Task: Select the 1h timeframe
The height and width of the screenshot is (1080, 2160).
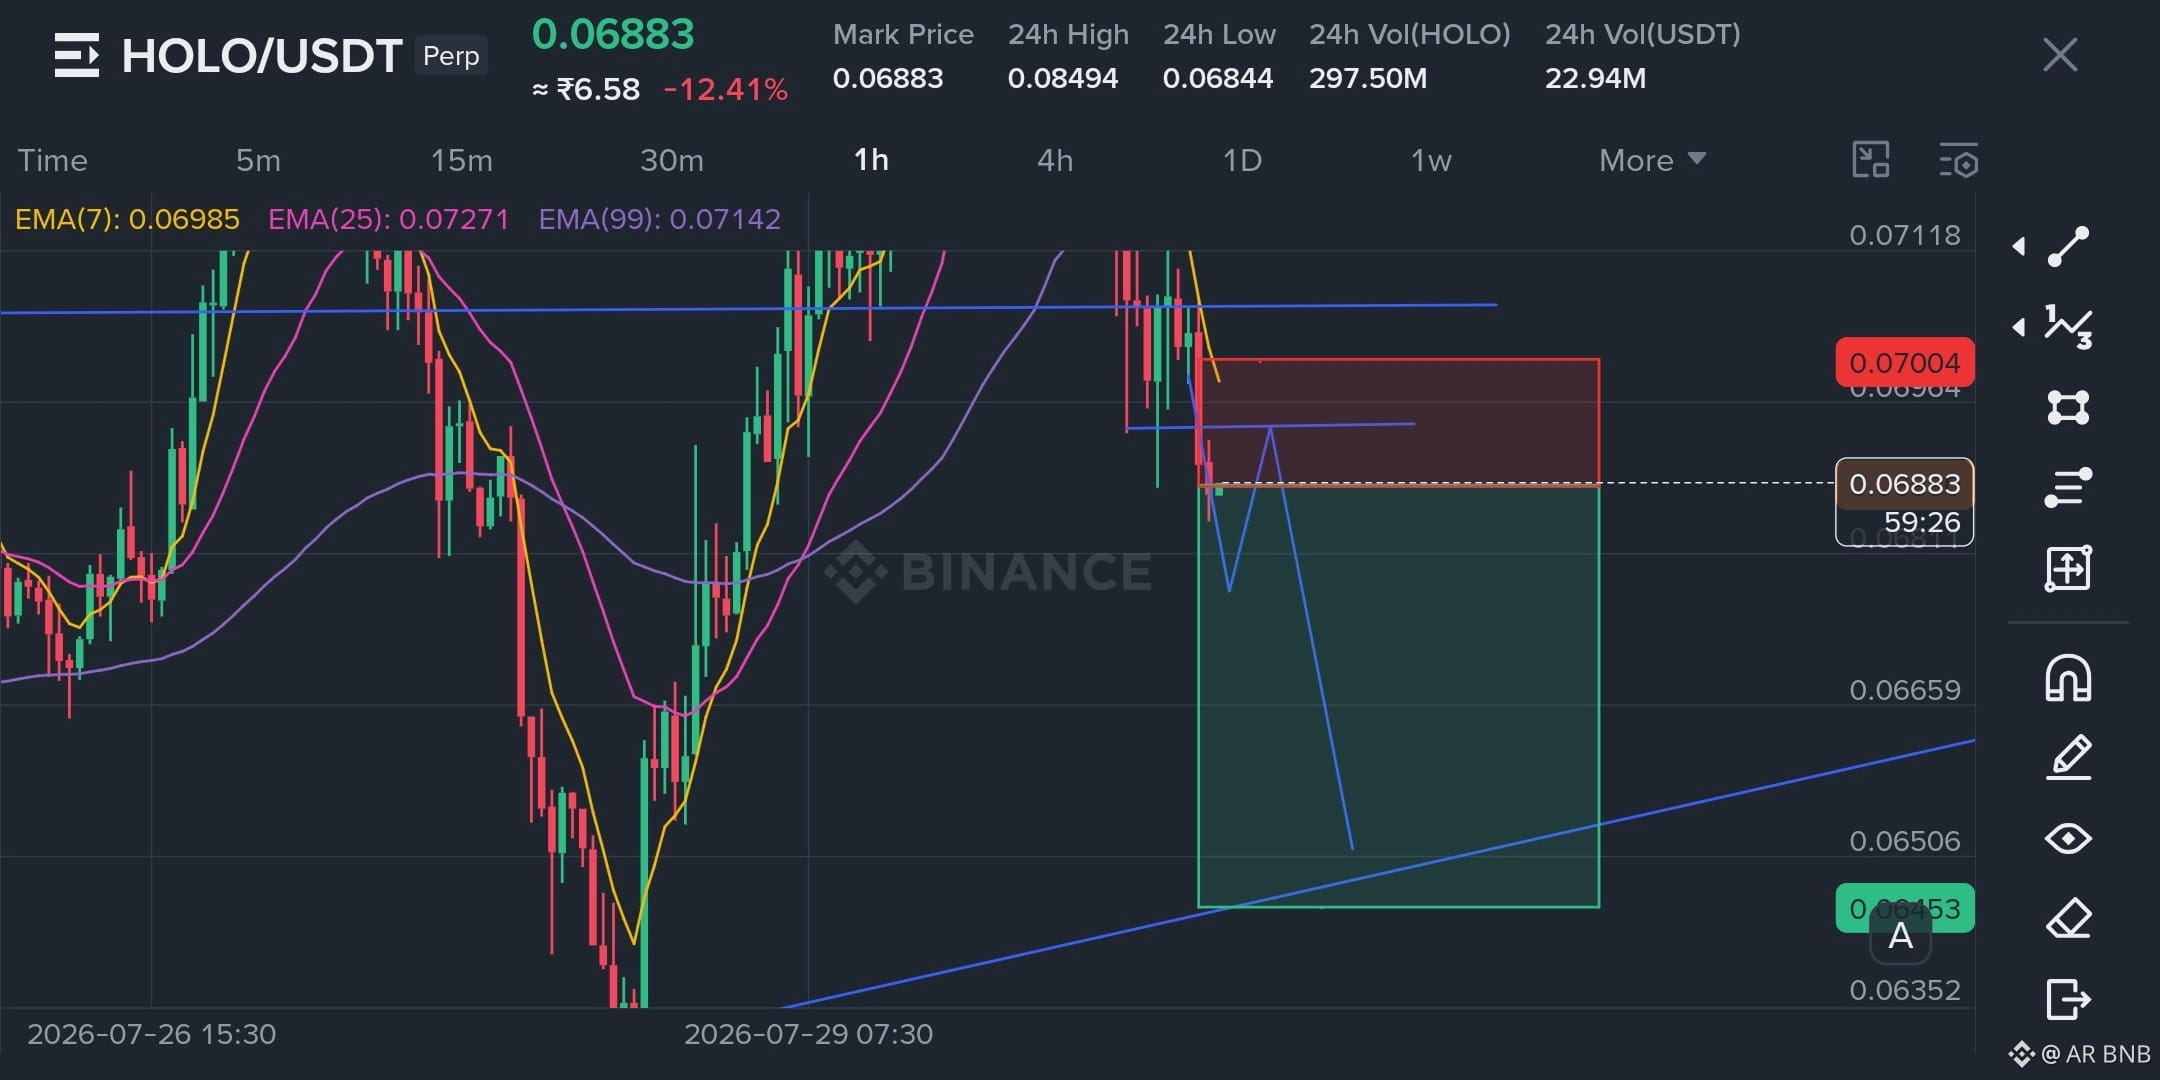Action: click(x=871, y=160)
